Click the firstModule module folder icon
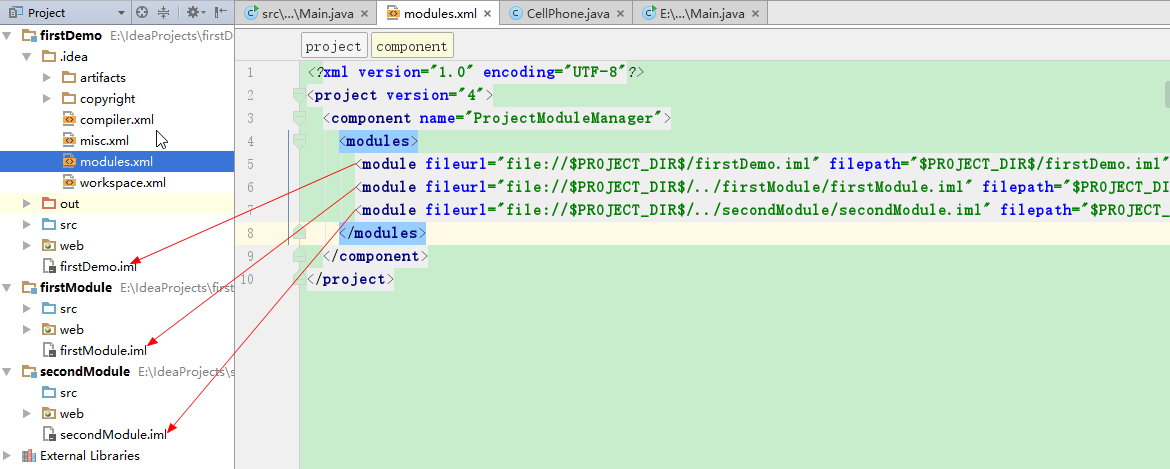Screen dimensions: 1170x469 tap(29, 287)
